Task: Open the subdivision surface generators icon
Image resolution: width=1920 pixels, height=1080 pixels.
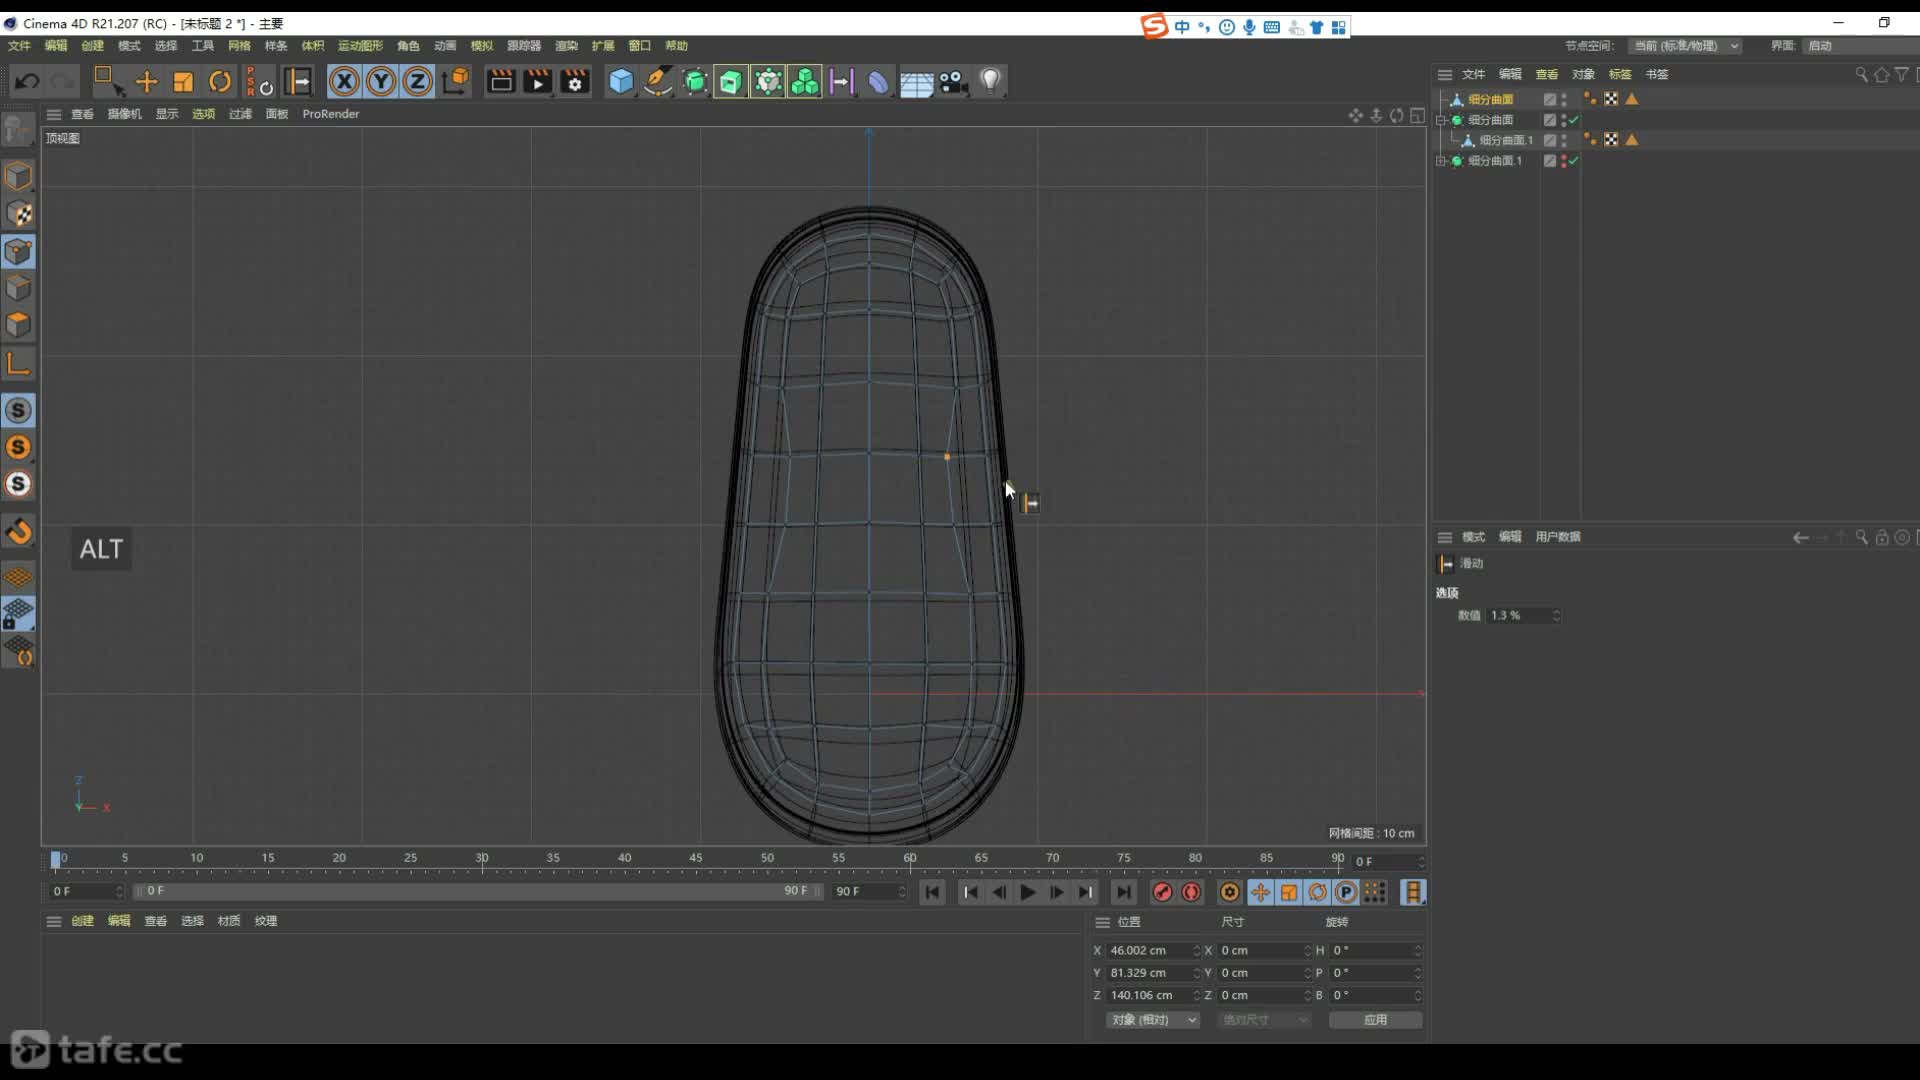Action: [x=695, y=81]
